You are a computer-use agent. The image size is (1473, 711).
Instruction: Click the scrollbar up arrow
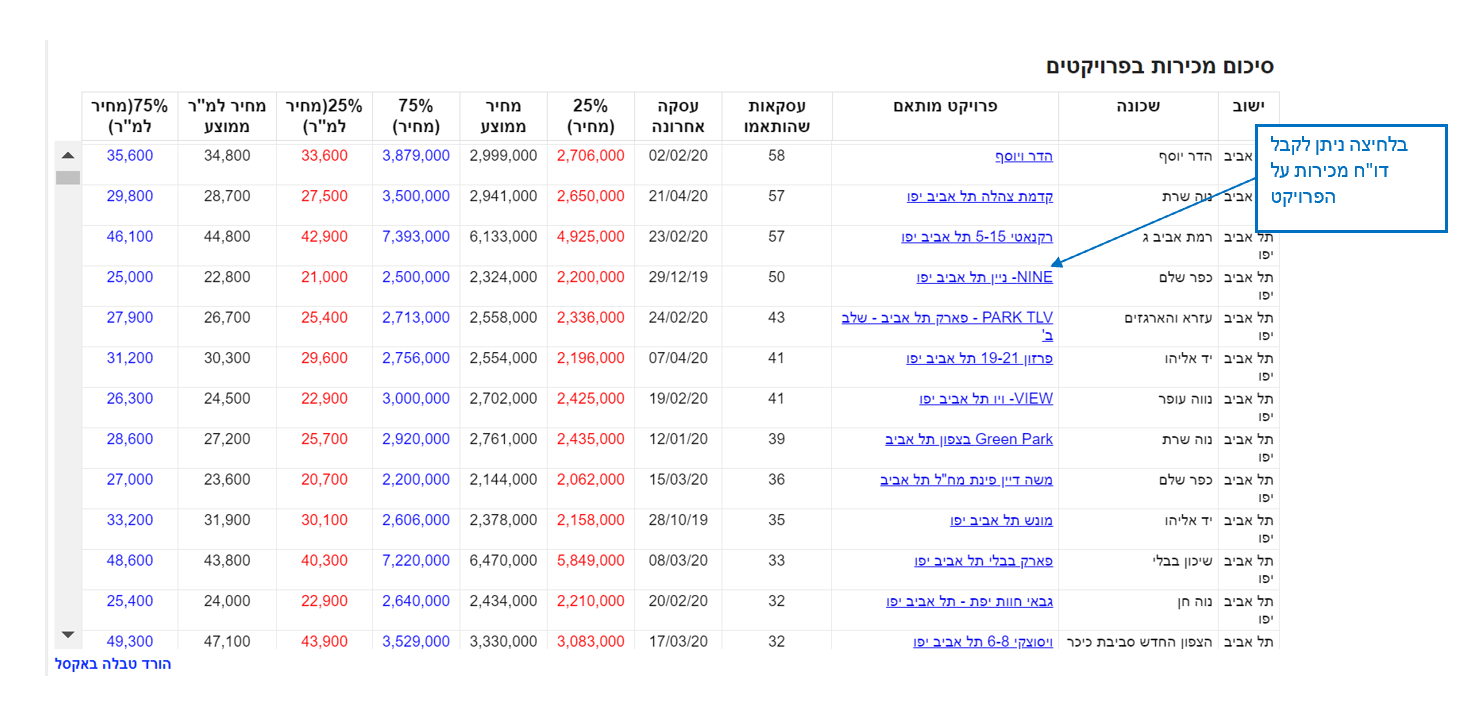pos(68,156)
